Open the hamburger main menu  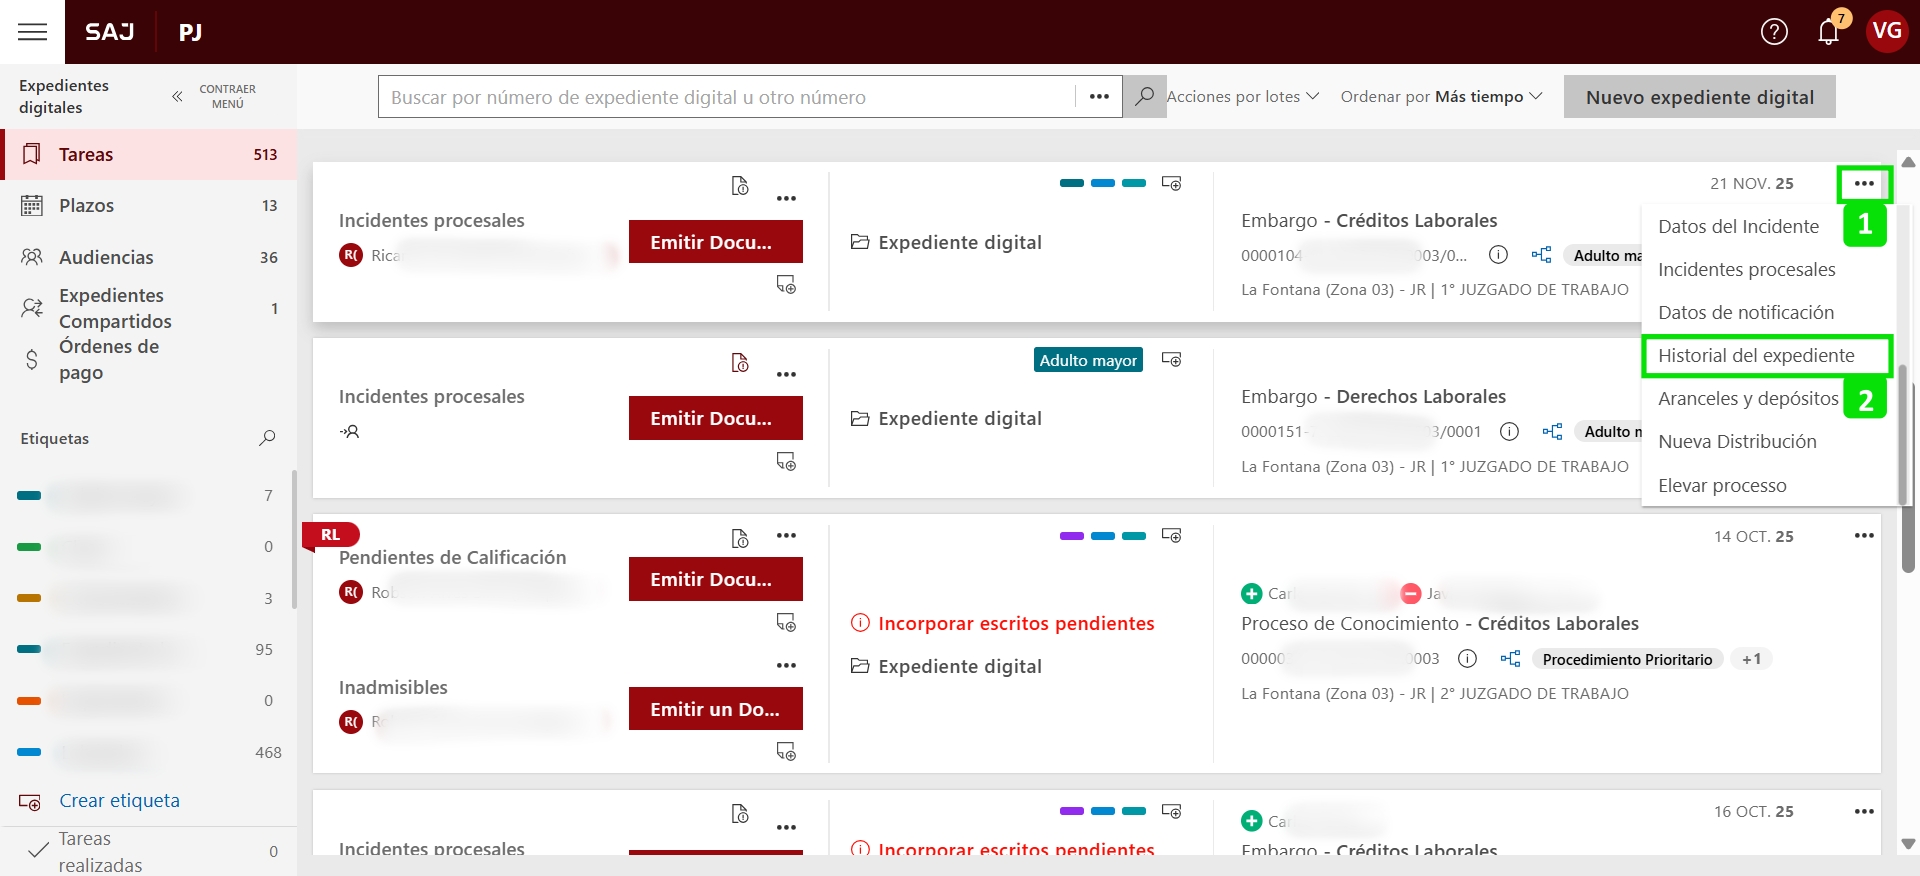(x=32, y=32)
